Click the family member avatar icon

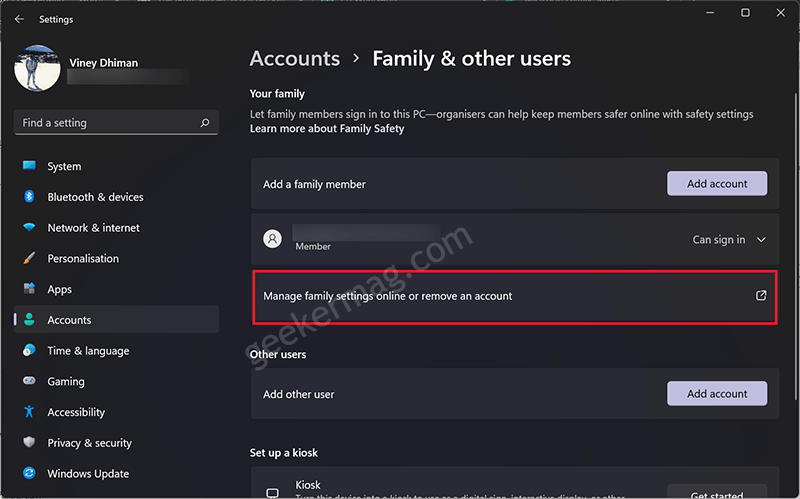272,238
